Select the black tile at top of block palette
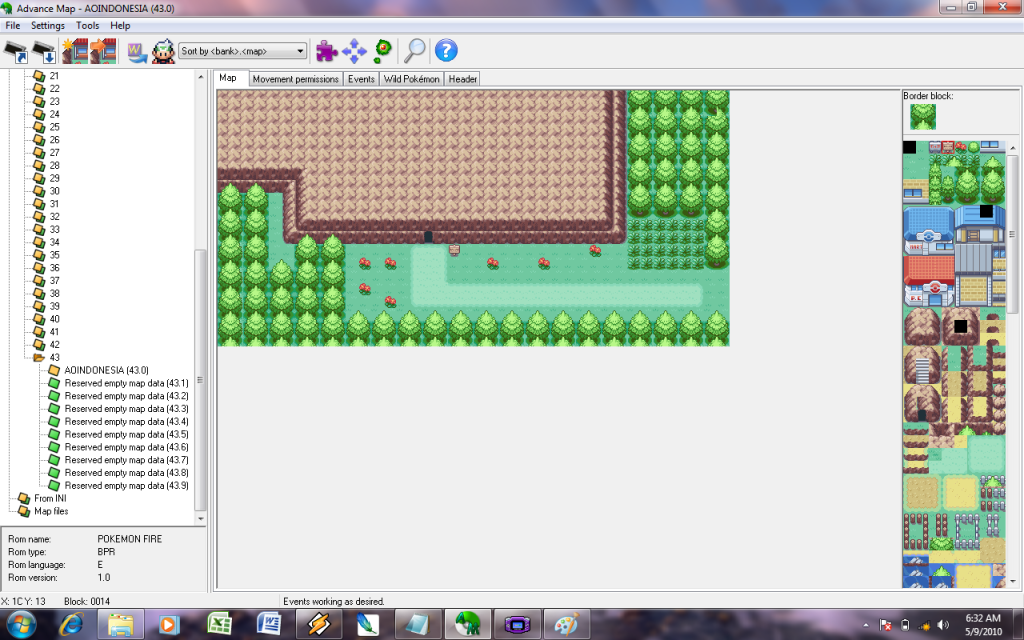 tap(909, 147)
